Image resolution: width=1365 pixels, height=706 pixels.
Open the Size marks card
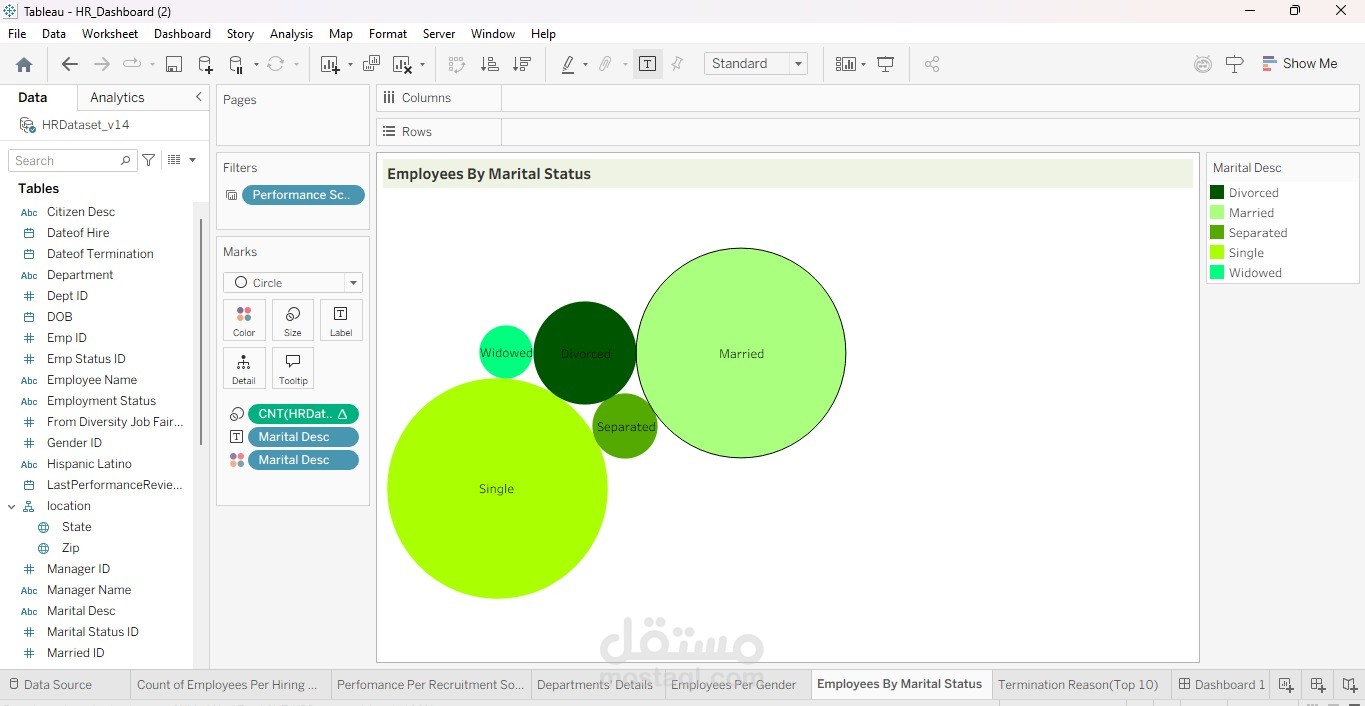point(292,320)
